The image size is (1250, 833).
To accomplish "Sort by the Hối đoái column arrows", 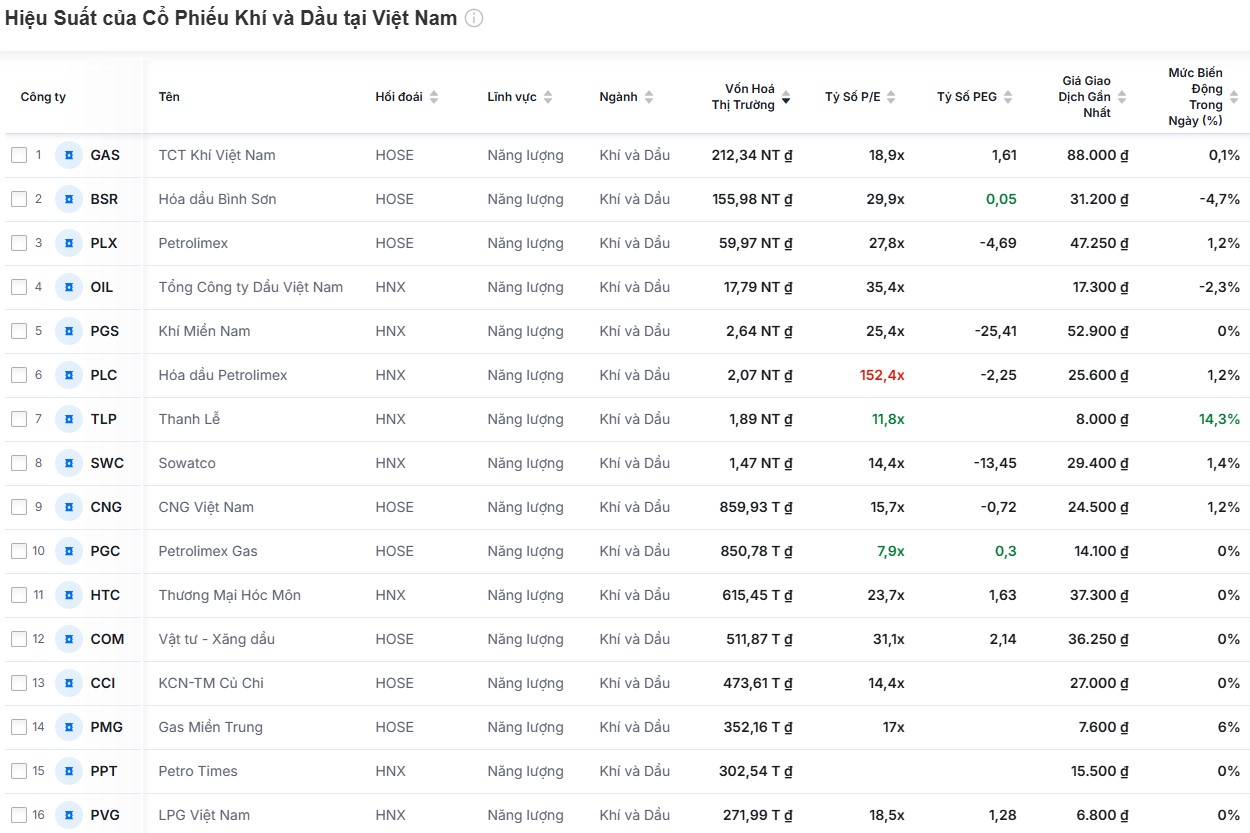I will coord(434,97).
